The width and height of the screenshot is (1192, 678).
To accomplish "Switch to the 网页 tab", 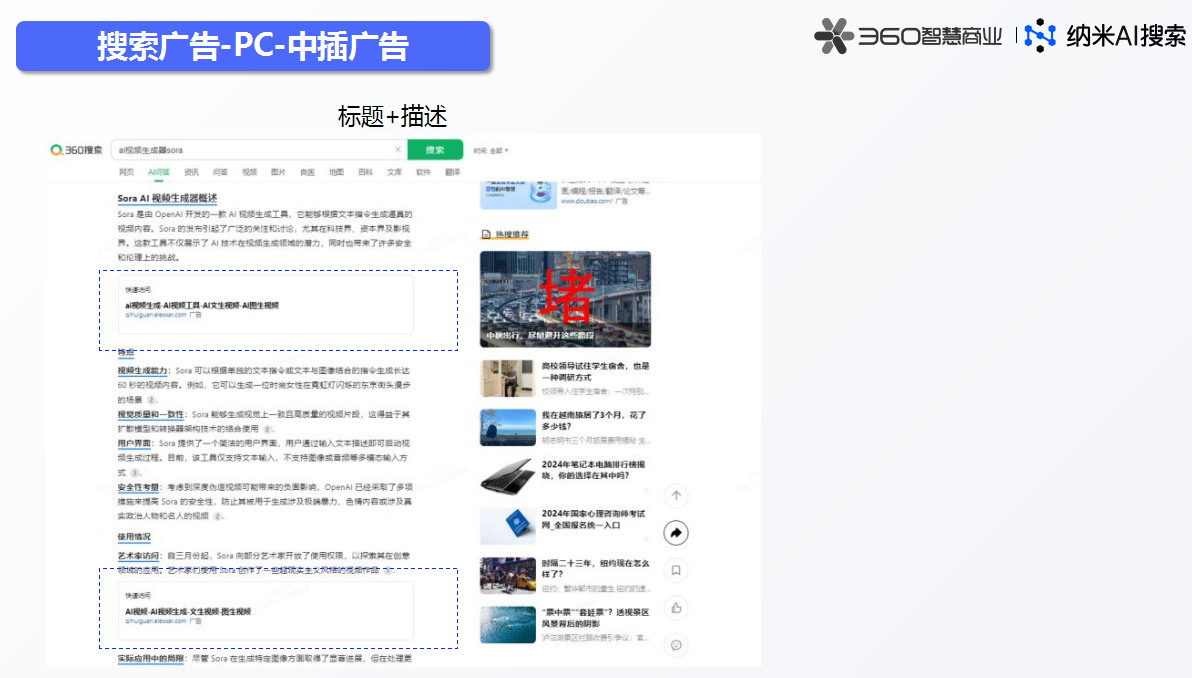I will [x=126, y=173].
